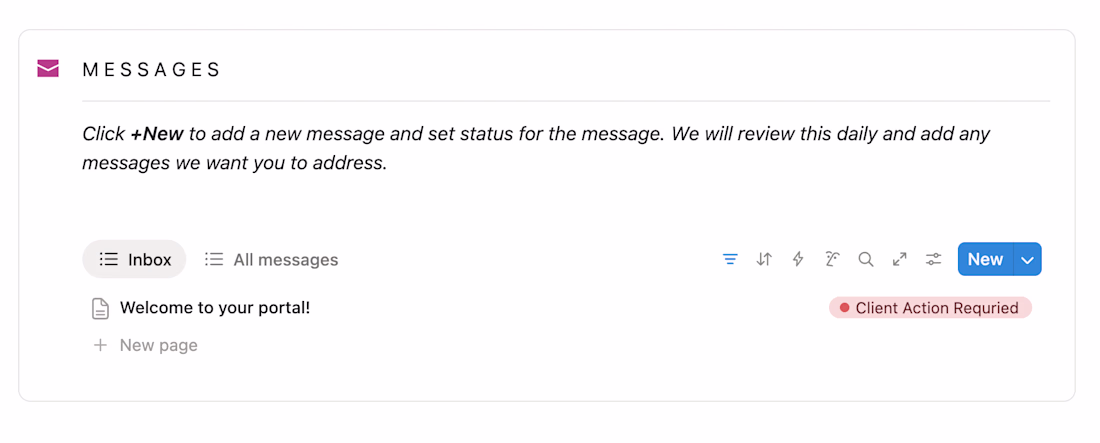Expand the New button dropdown arrow
This screenshot has height=443, width=1100.
[x=1028, y=260]
